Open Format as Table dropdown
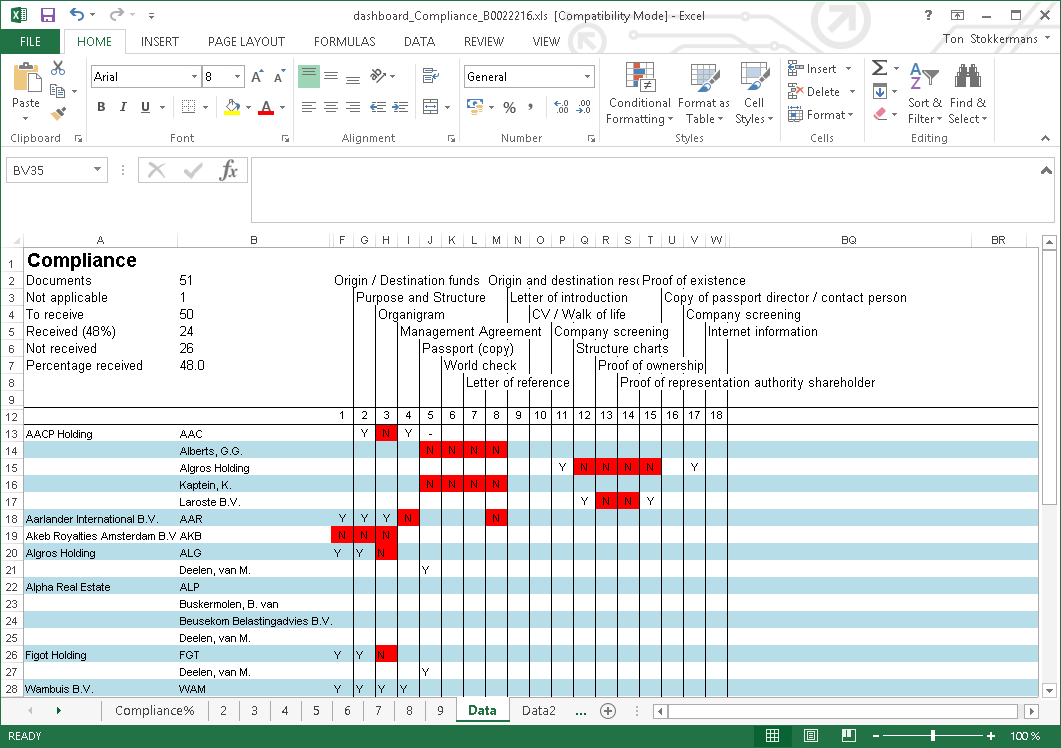Viewport: 1061px width, 748px height. pos(704,93)
